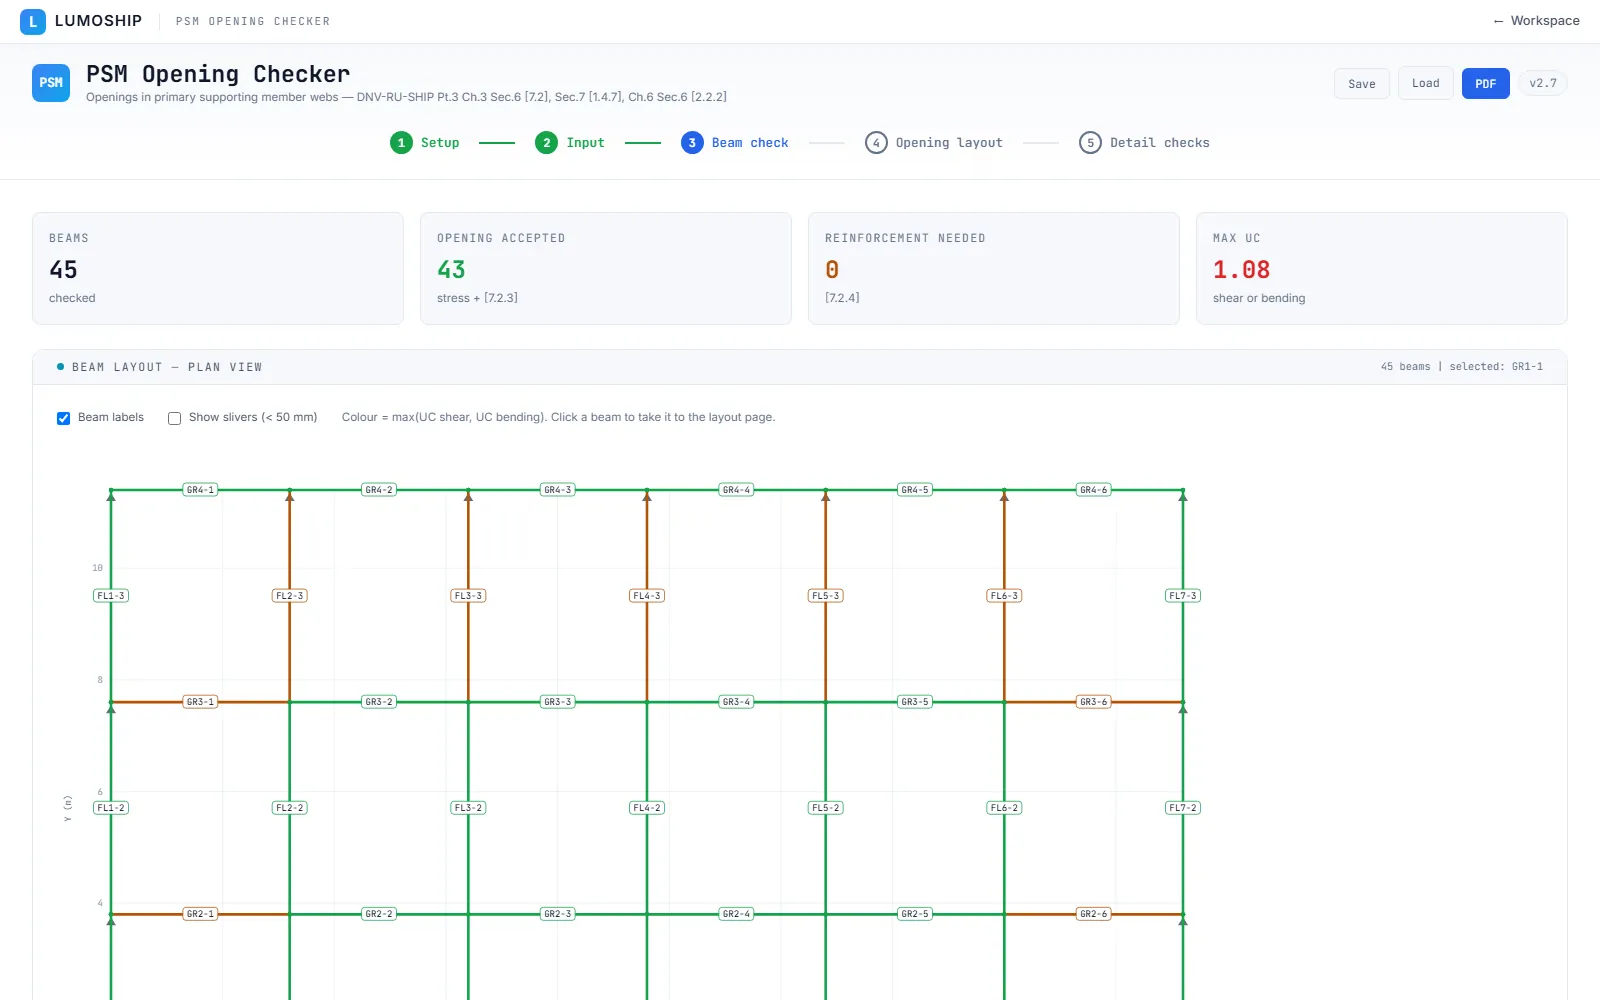Click the Opening Accepted 43 card
The height and width of the screenshot is (1000, 1600).
606,268
